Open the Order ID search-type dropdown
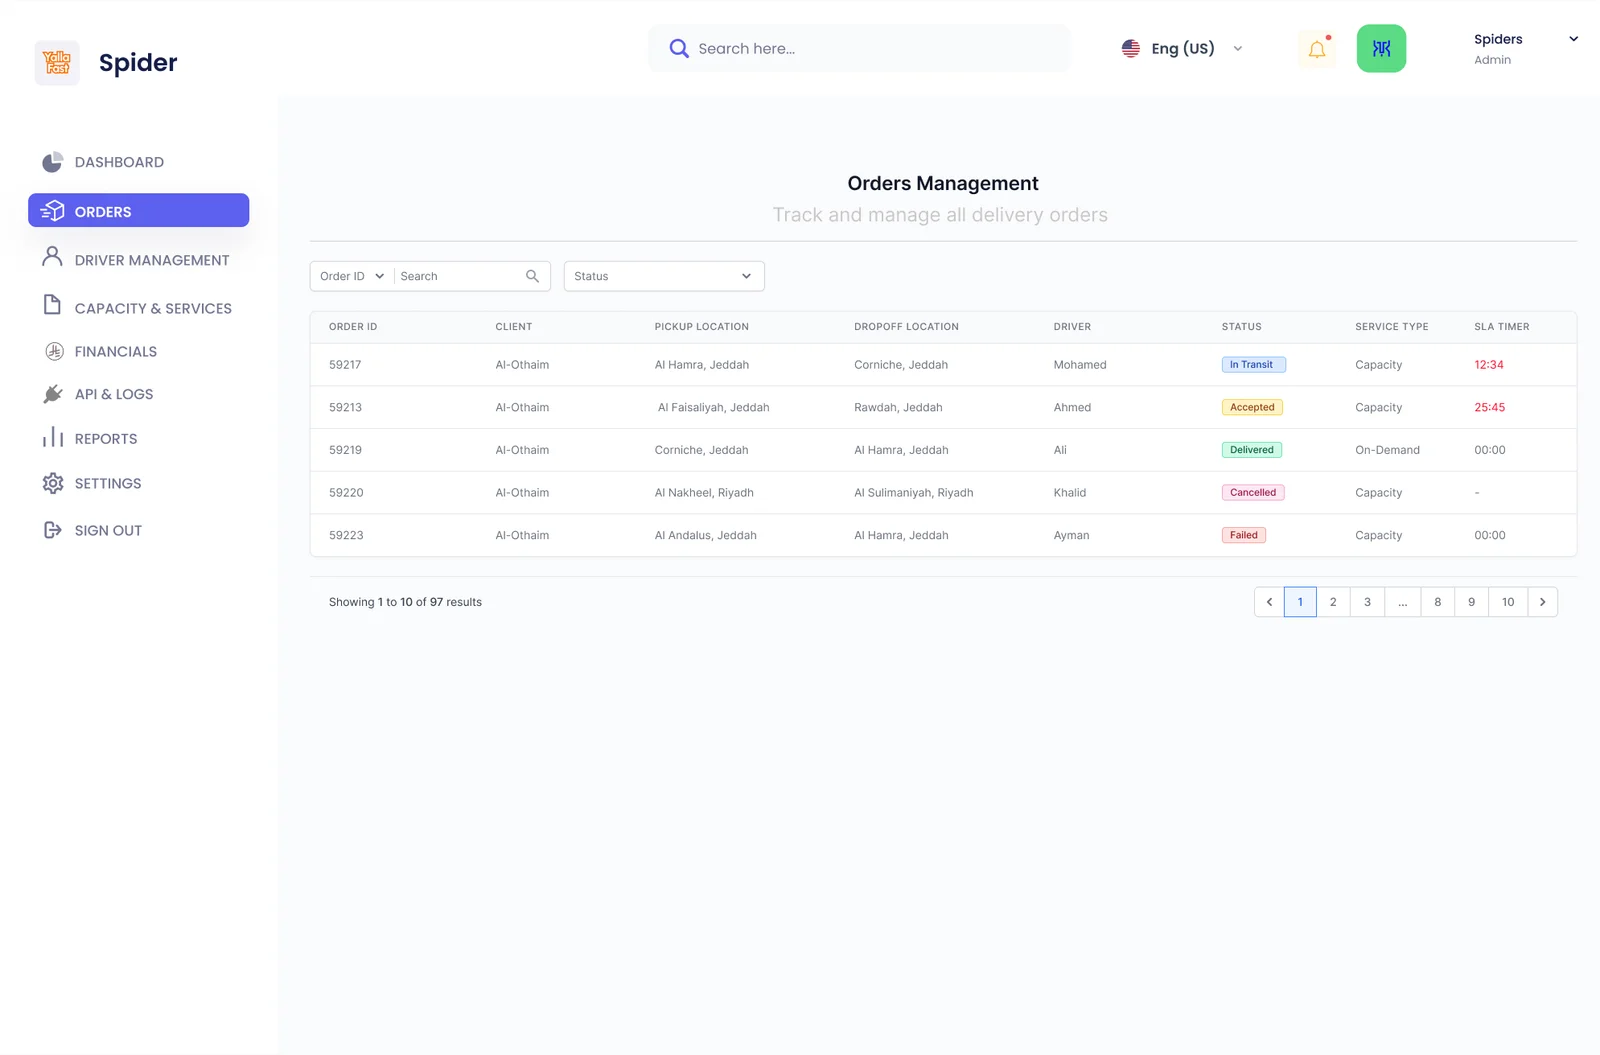 click(x=352, y=276)
